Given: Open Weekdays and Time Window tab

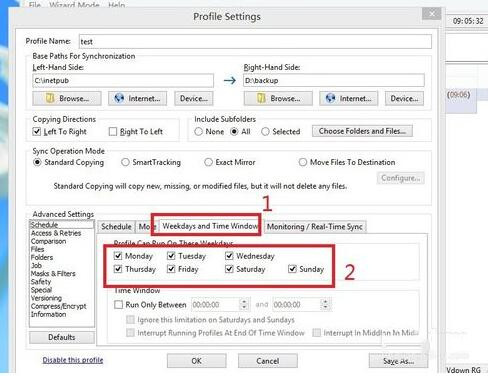Looking at the screenshot, I should click(210, 226).
